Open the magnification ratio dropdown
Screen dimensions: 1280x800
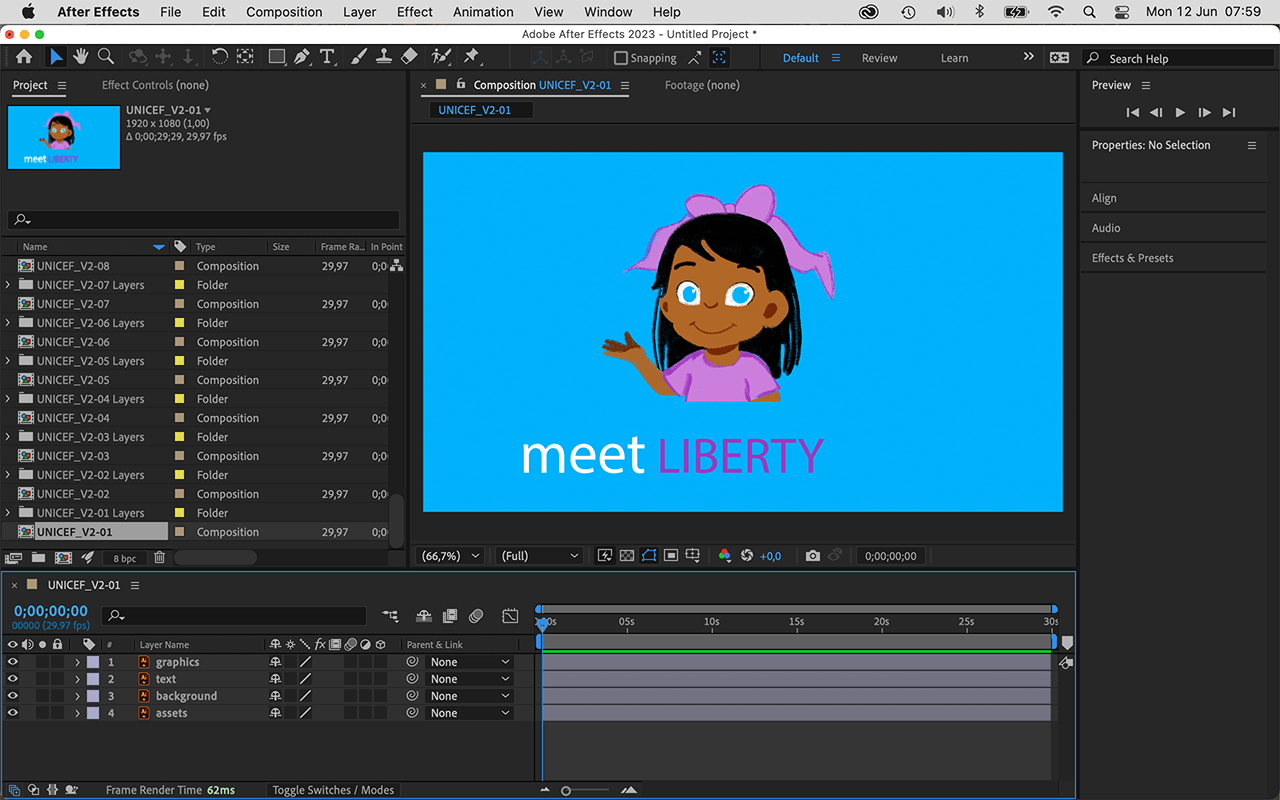tap(449, 555)
